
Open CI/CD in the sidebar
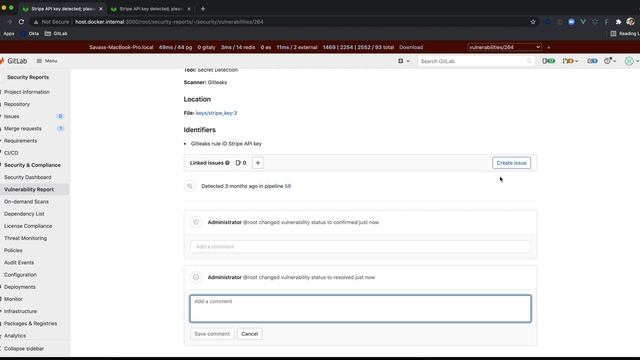coord(11,153)
